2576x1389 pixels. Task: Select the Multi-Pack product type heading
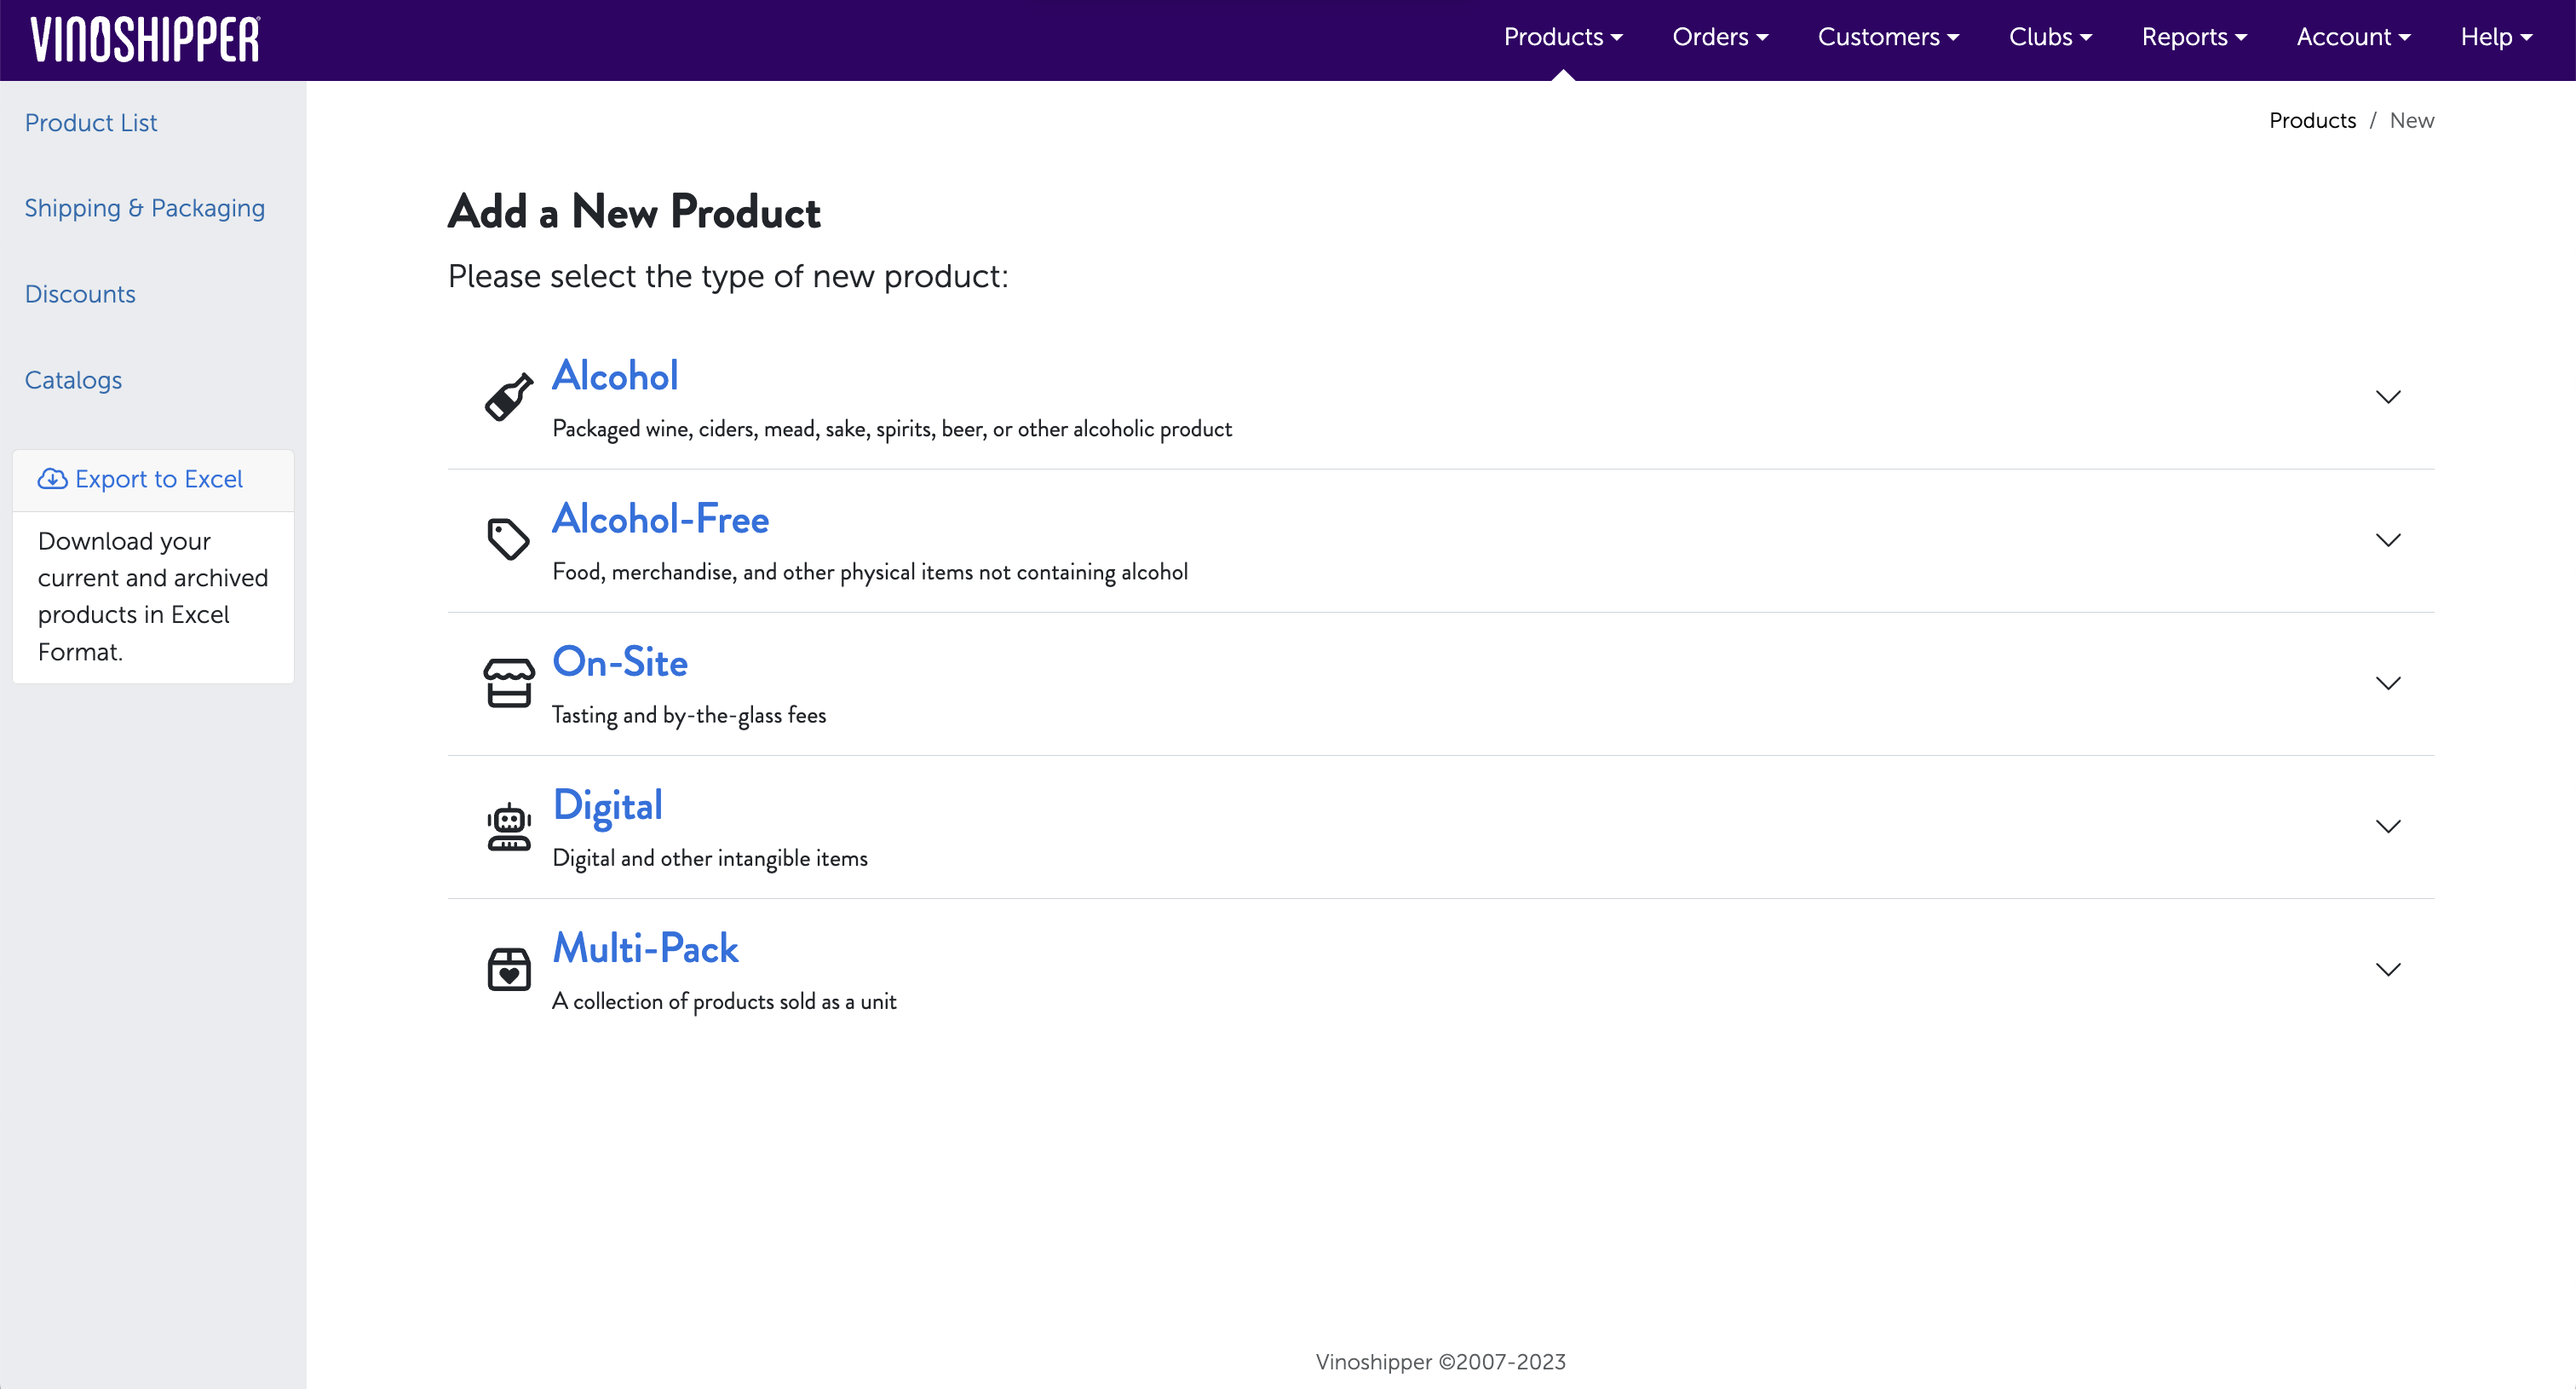(645, 948)
